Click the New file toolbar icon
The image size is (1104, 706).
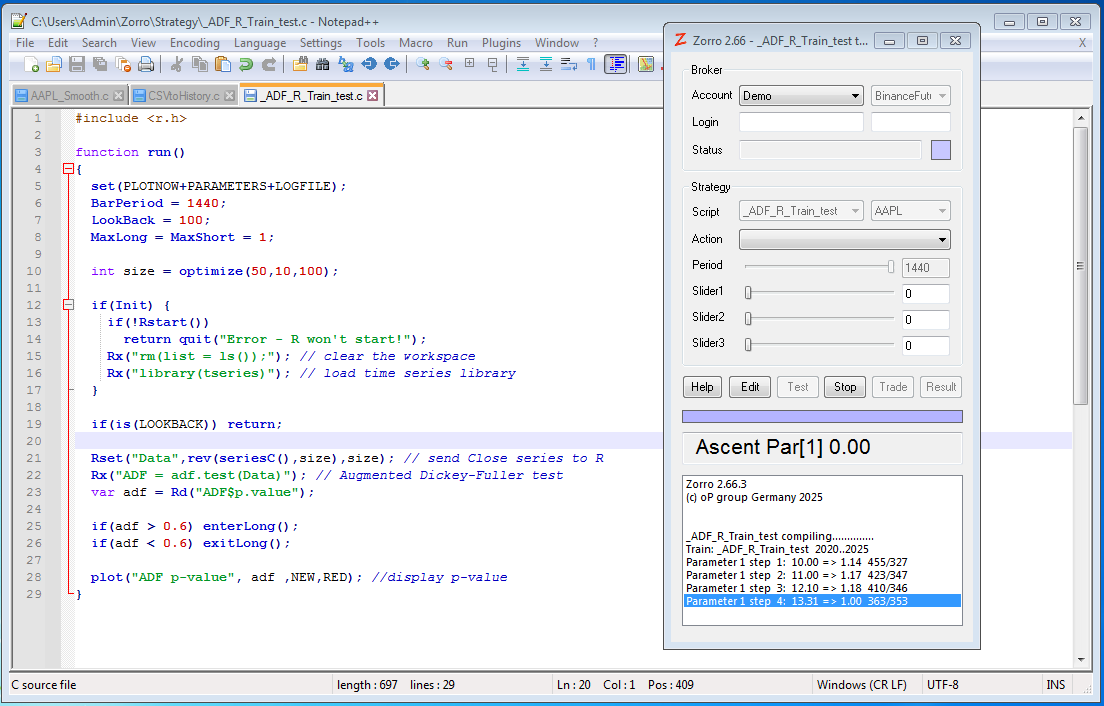pos(32,64)
